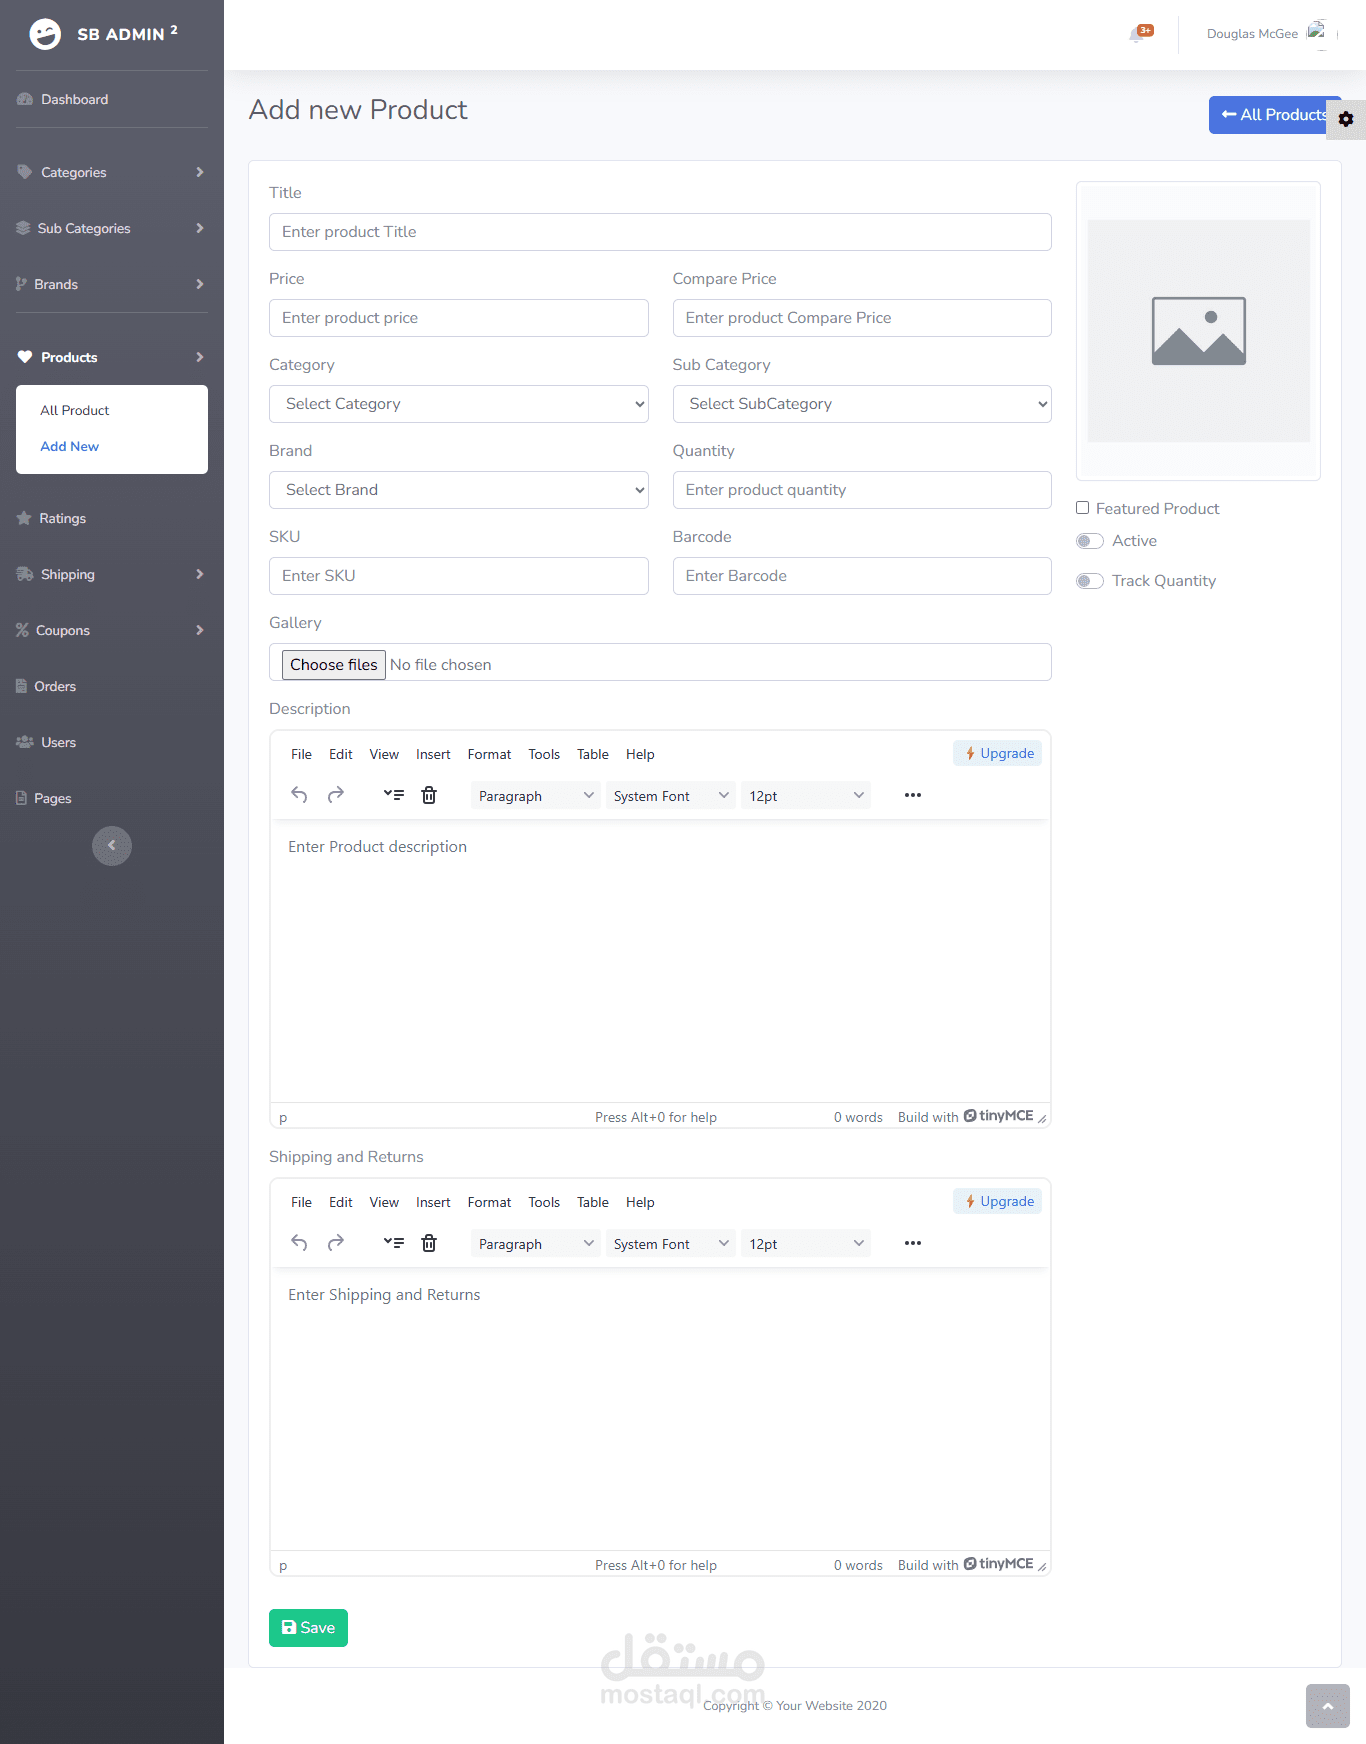The width and height of the screenshot is (1366, 1744).
Task: Click the Pages sidebar icon
Action: point(21,798)
